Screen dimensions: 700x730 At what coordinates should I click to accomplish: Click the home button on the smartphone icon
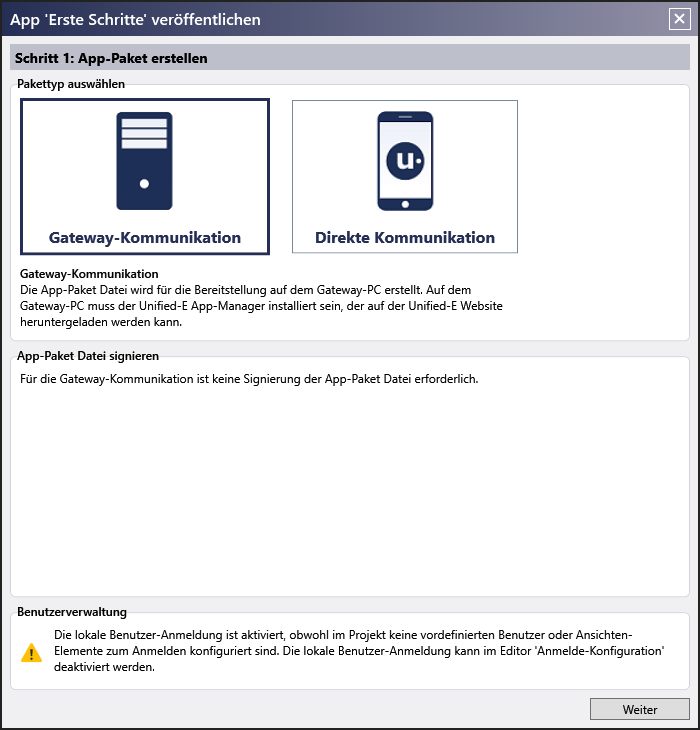coord(405,204)
